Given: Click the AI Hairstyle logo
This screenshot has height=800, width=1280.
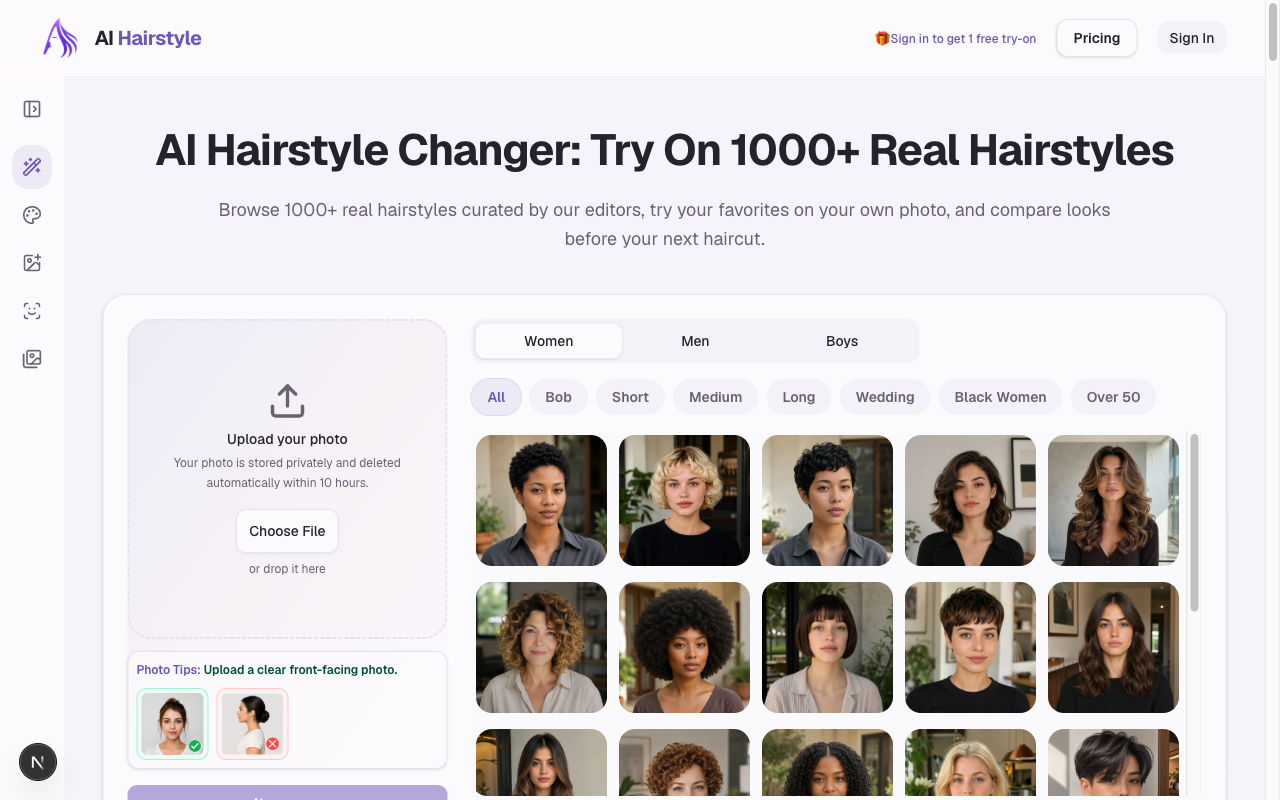Looking at the screenshot, I should pos(60,38).
